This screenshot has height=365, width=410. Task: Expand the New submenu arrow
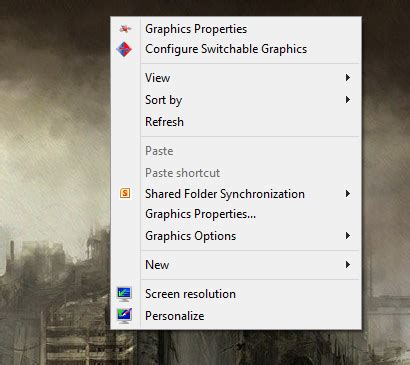click(x=348, y=265)
